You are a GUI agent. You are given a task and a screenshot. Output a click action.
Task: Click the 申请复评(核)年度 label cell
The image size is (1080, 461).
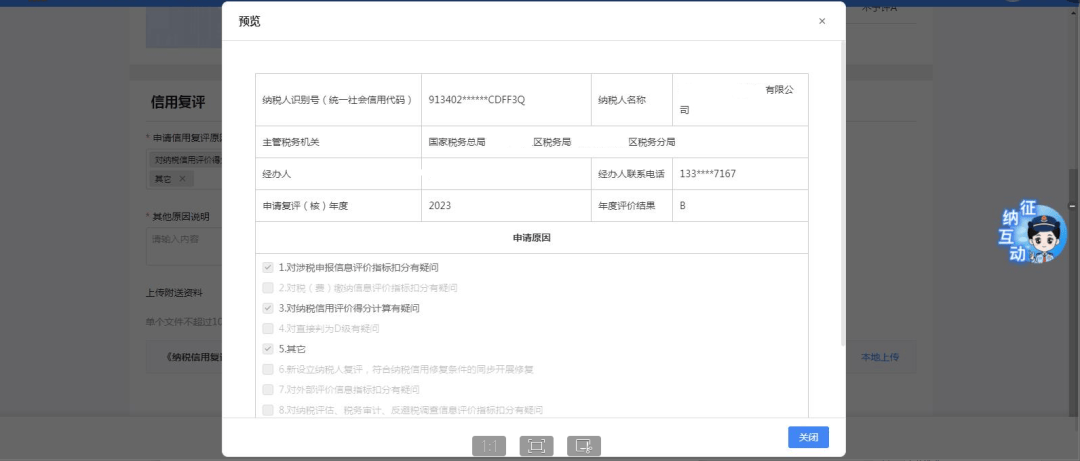[338, 205]
